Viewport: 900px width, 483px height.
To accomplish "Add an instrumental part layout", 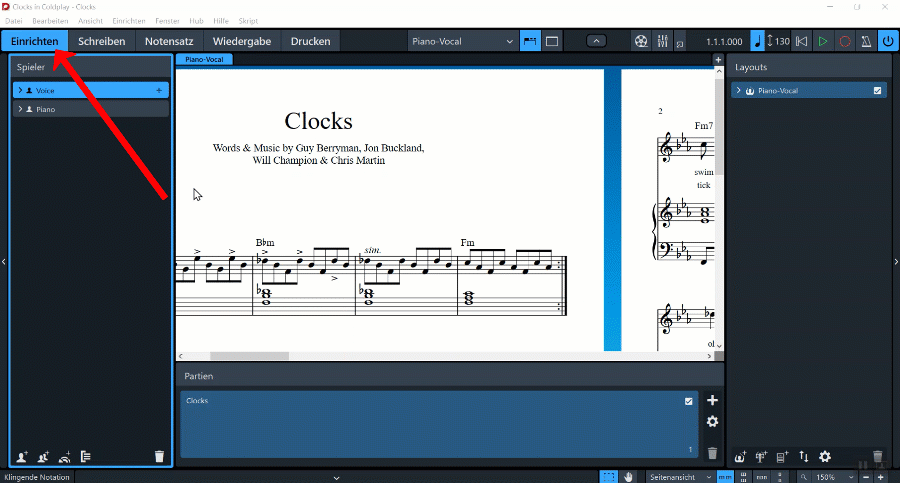I will [761, 457].
